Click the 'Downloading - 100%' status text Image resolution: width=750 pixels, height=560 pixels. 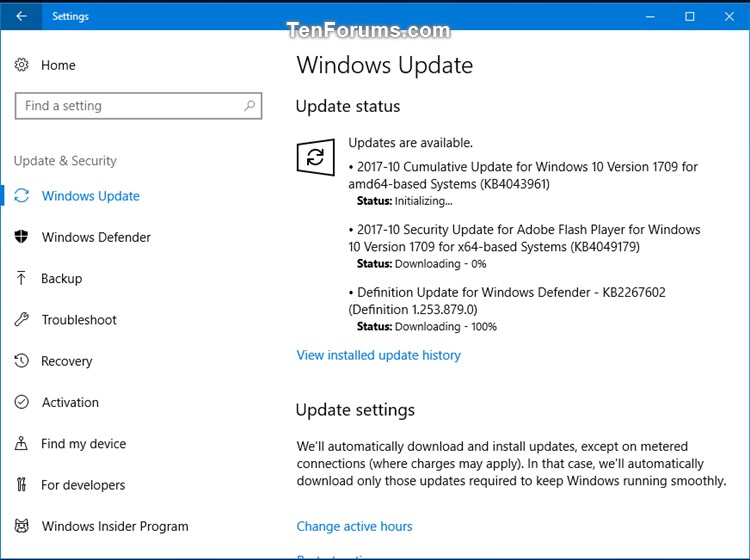[x=446, y=326]
